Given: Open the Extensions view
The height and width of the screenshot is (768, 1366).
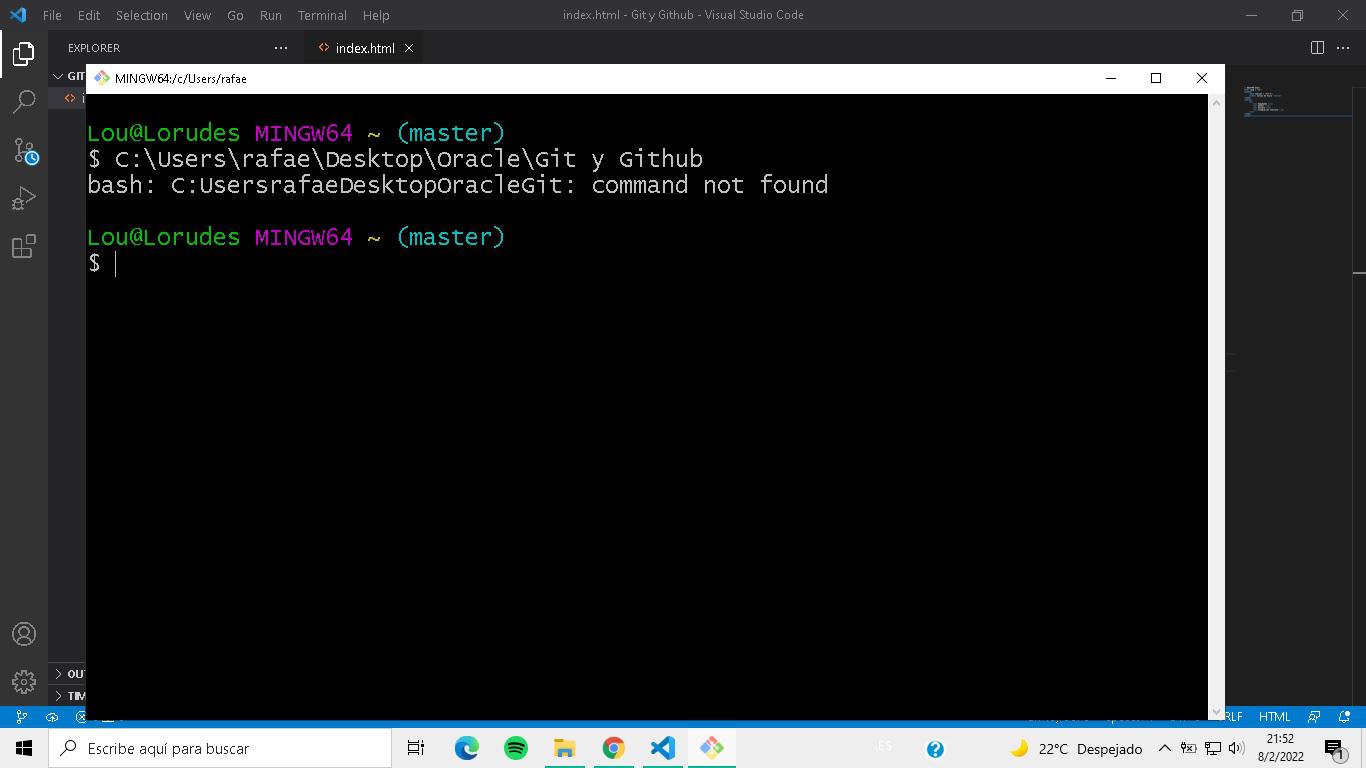Looking at the screenshot, I should pos(24,246).
